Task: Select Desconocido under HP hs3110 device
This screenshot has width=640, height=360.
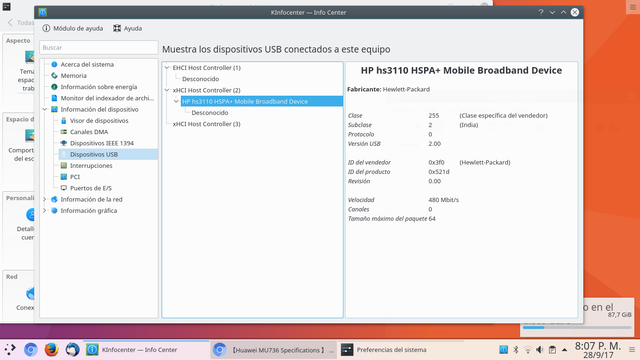Action: coord(210,113)
